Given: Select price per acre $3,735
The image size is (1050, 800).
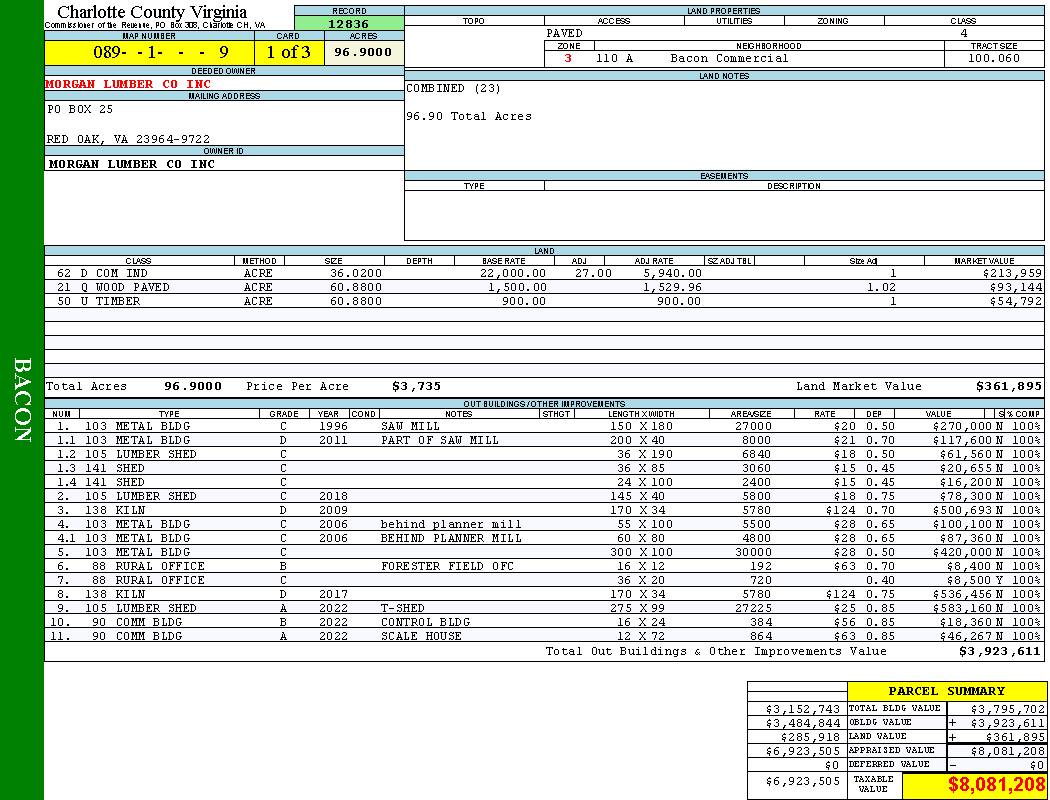Looking at the screenshot, I should point(417,386).
